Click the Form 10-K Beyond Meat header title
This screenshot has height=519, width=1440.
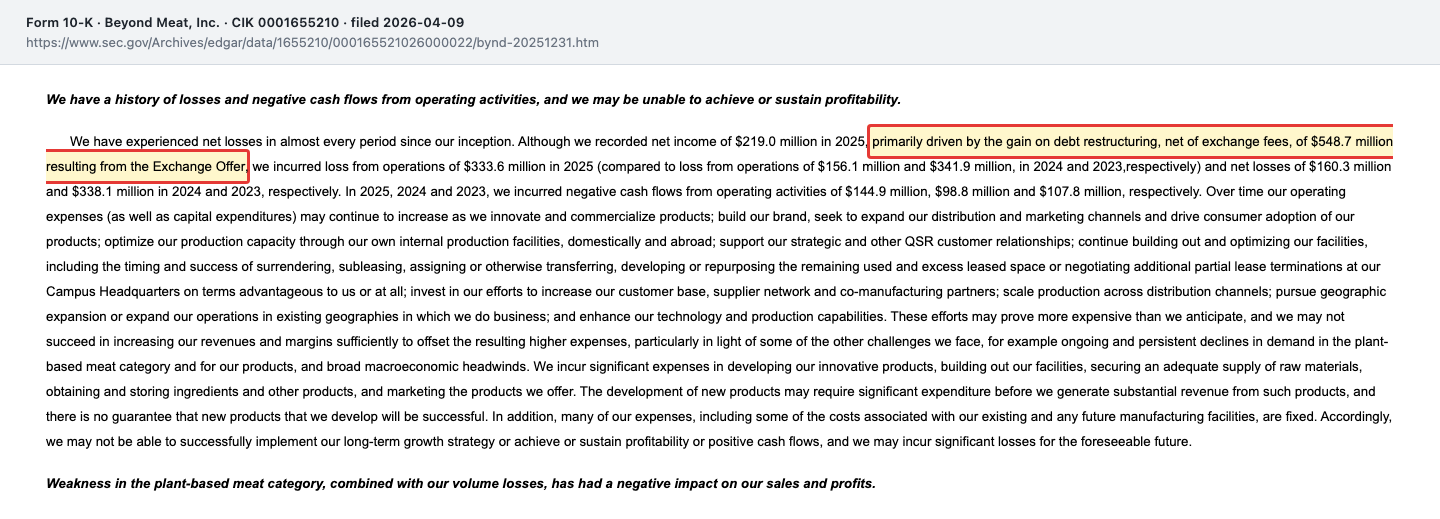coord(245,22)
